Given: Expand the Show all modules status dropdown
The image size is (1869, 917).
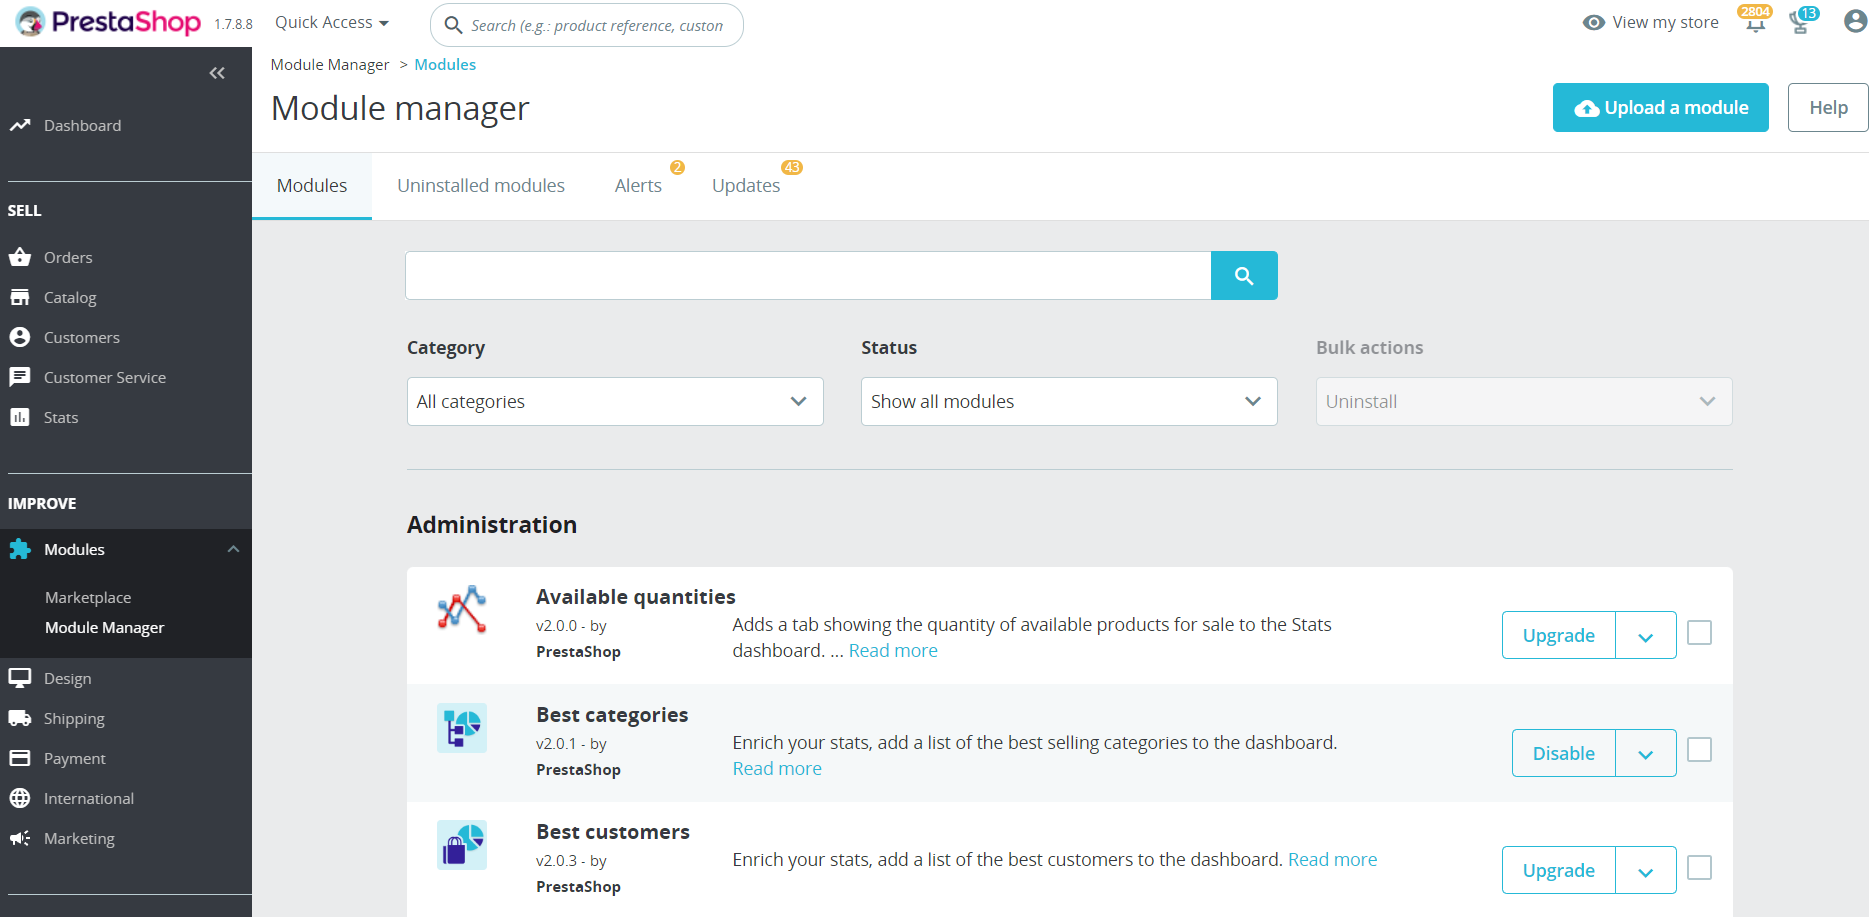Looking at the screenshot, I should pyautogui.click(x=1068, y=402).
